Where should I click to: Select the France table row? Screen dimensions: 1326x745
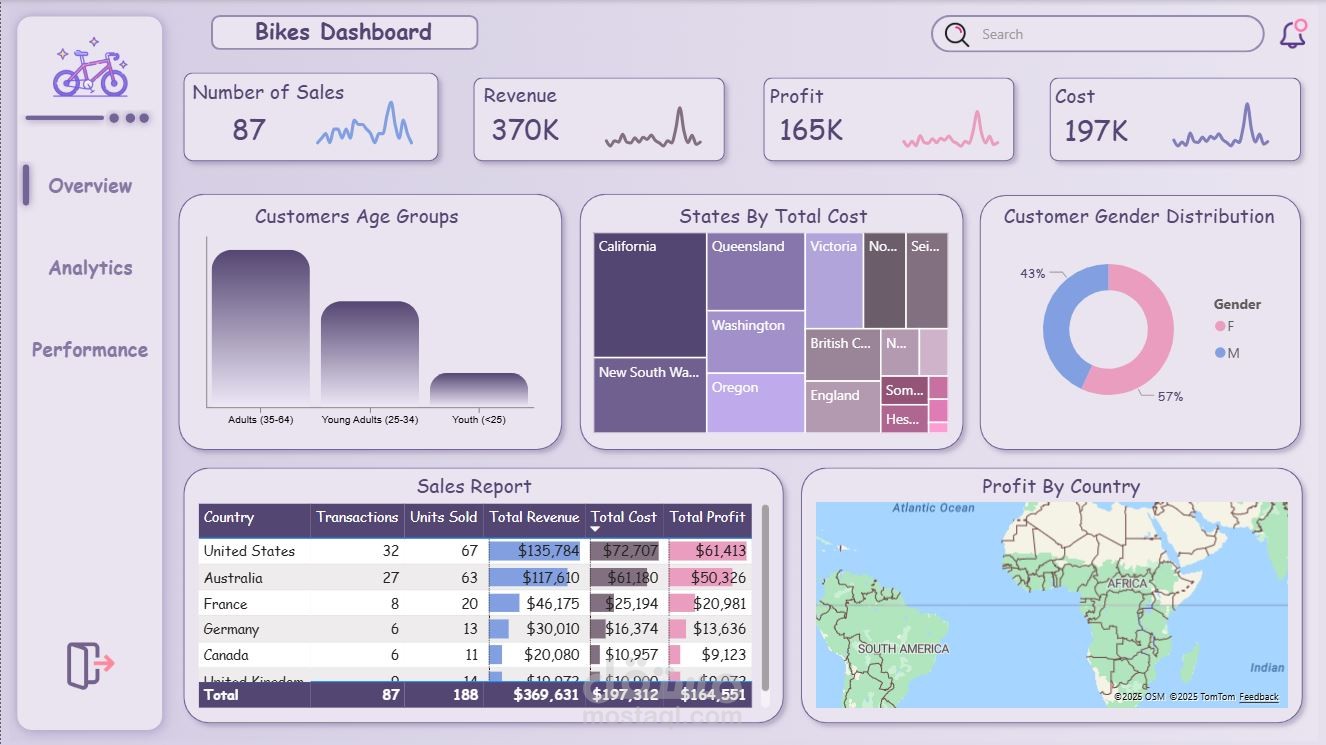[475, 604]
